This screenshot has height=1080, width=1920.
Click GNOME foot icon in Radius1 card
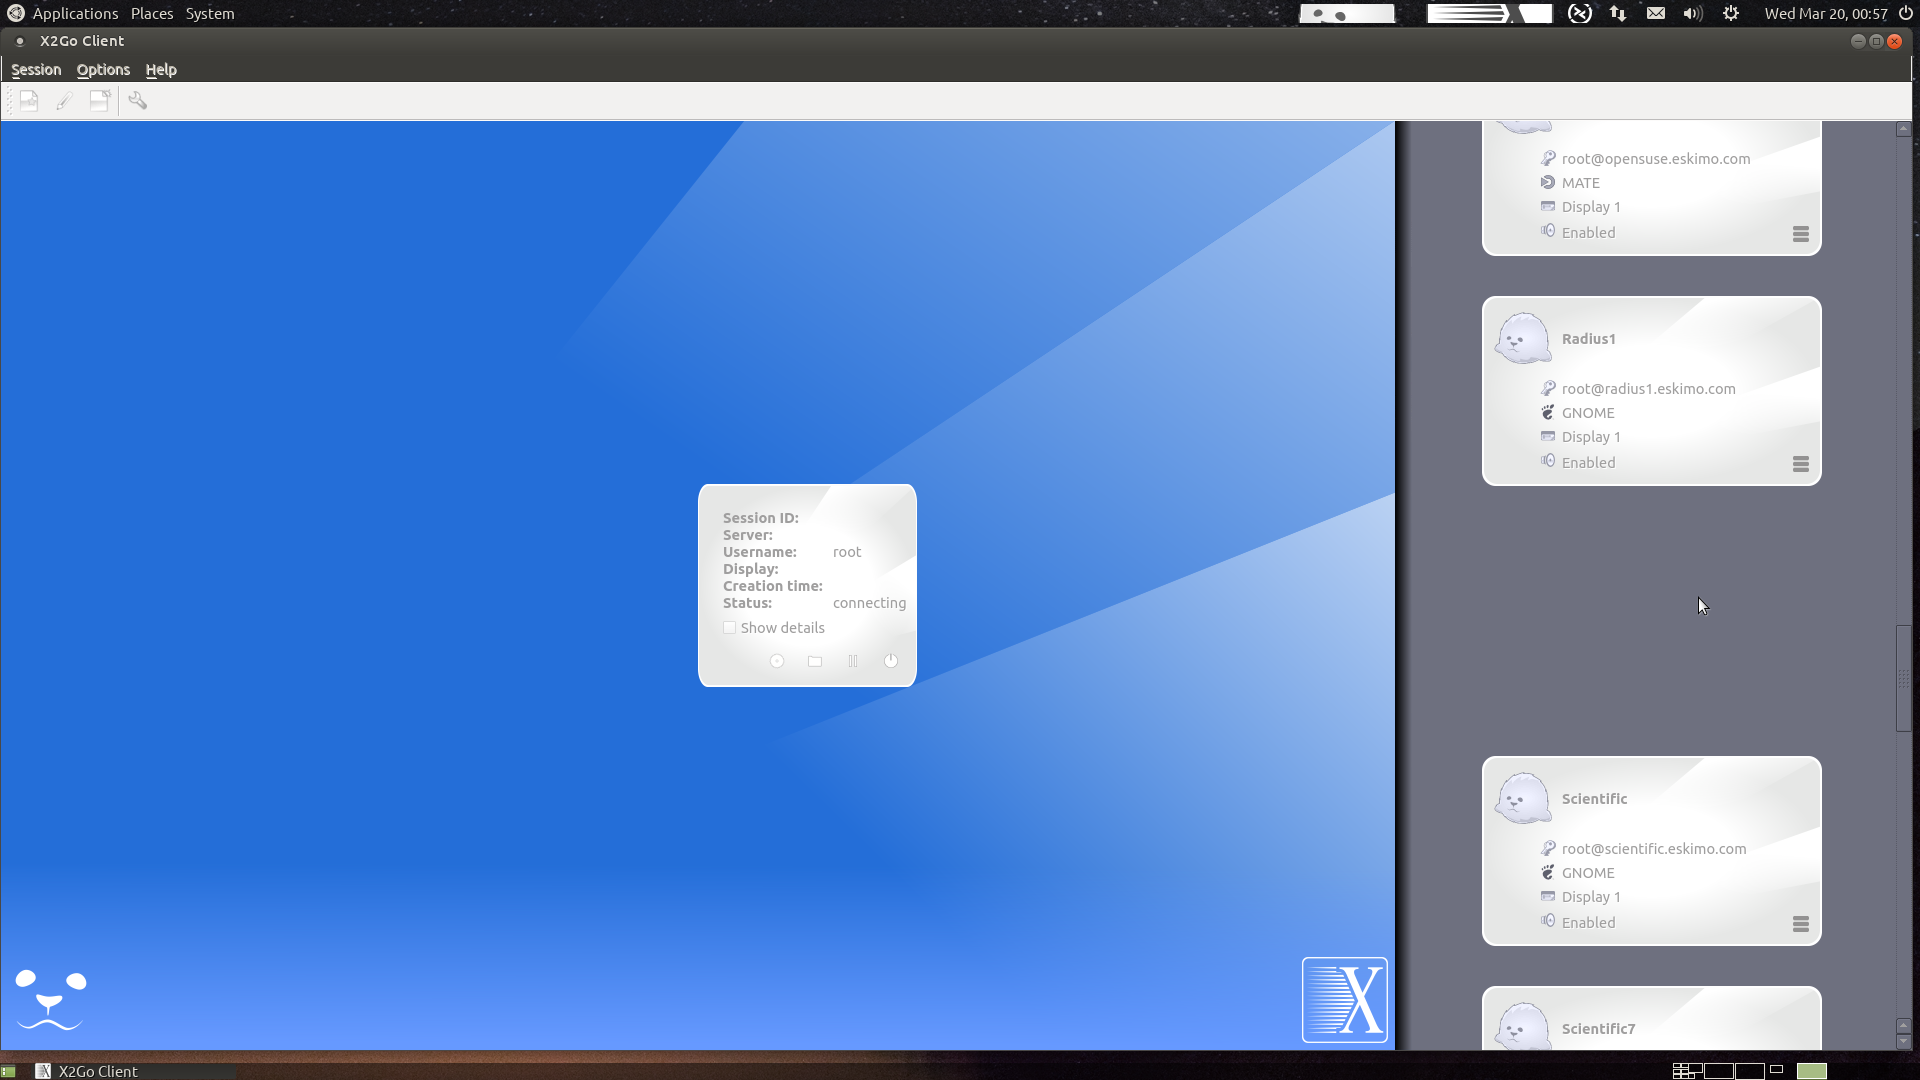(x=1548, y=412)
